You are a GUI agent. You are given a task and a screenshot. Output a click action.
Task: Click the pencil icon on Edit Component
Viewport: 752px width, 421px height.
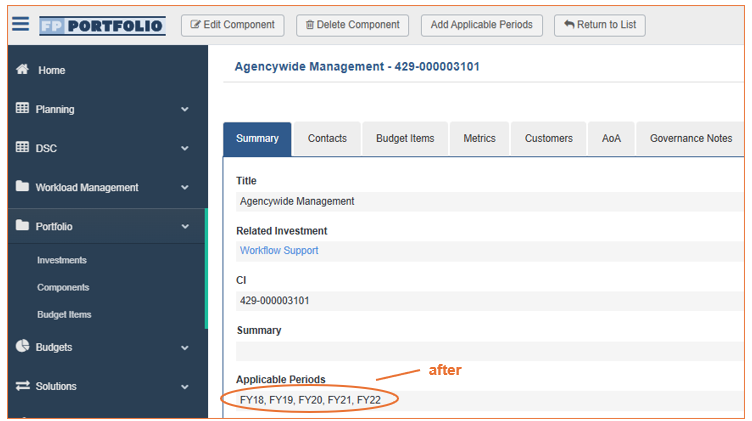(195, 24)
